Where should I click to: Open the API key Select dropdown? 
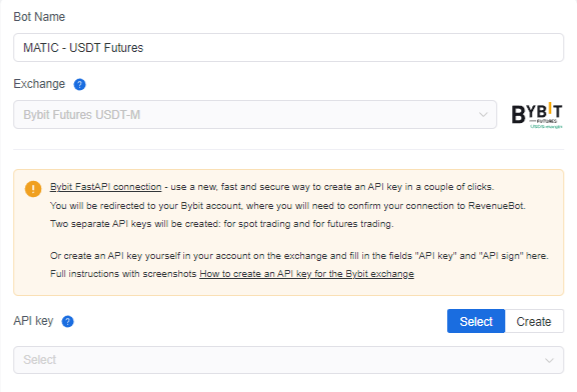pyautogui.click(x=288, y=360)
